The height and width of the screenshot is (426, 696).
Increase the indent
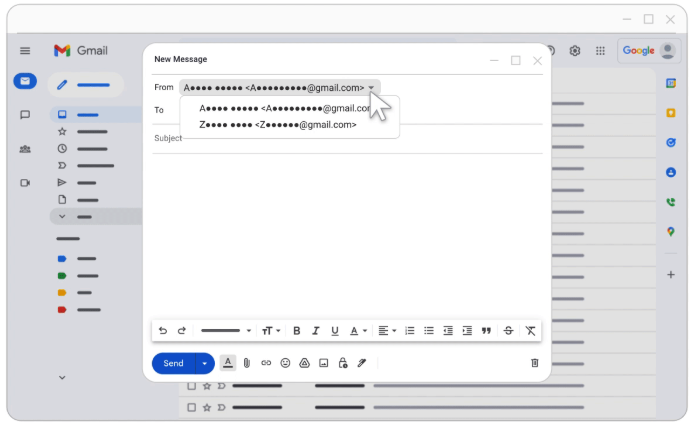coord(467,331)
